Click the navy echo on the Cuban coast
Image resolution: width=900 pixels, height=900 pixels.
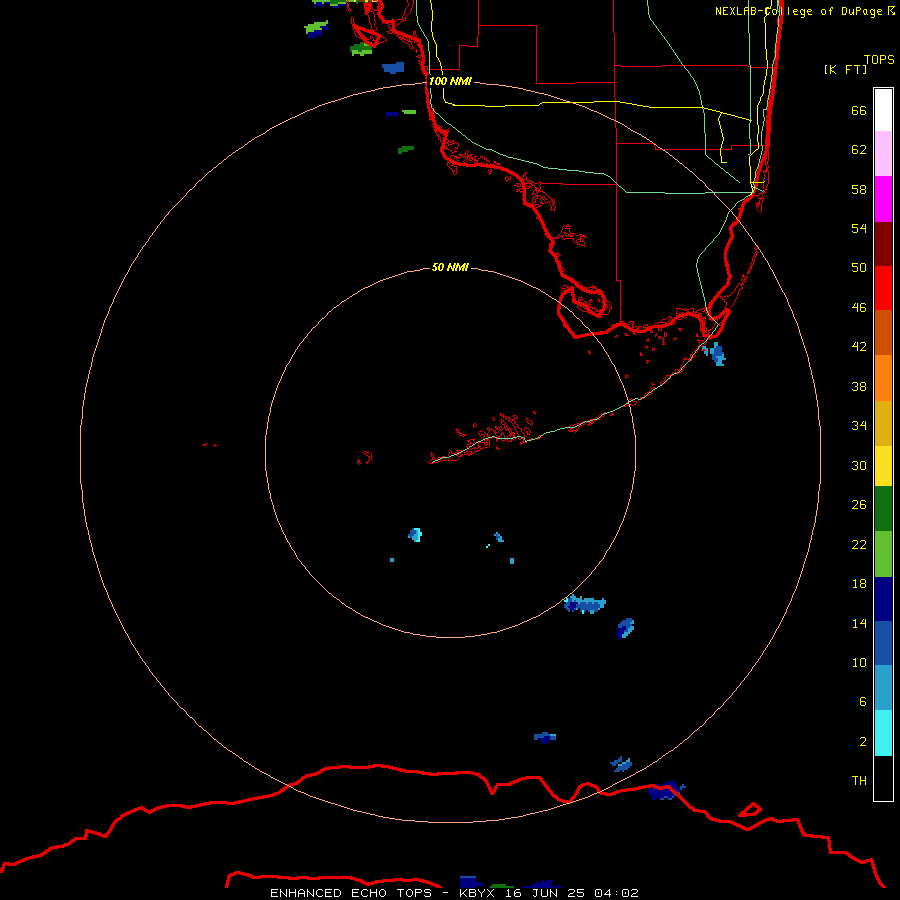point(666,790)
